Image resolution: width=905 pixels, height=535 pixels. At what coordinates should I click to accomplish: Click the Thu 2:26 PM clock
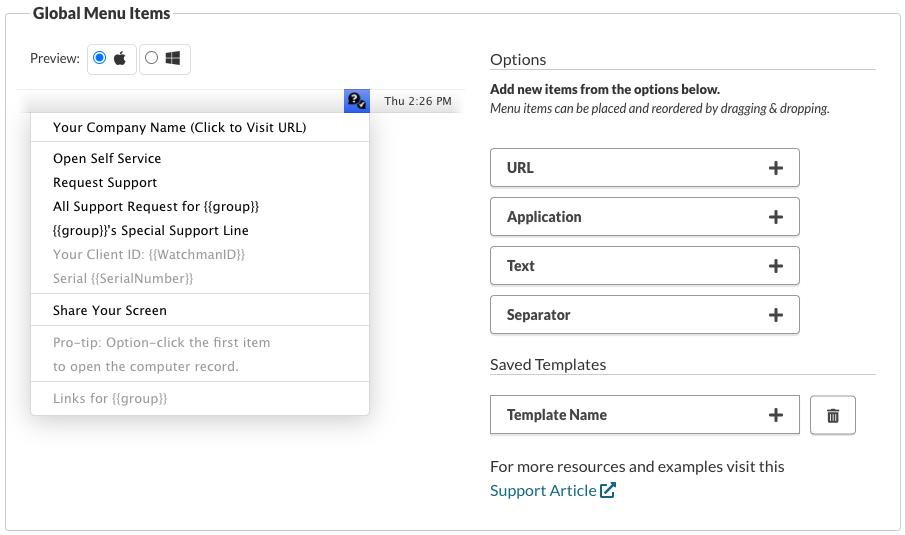tap(418, 101)
